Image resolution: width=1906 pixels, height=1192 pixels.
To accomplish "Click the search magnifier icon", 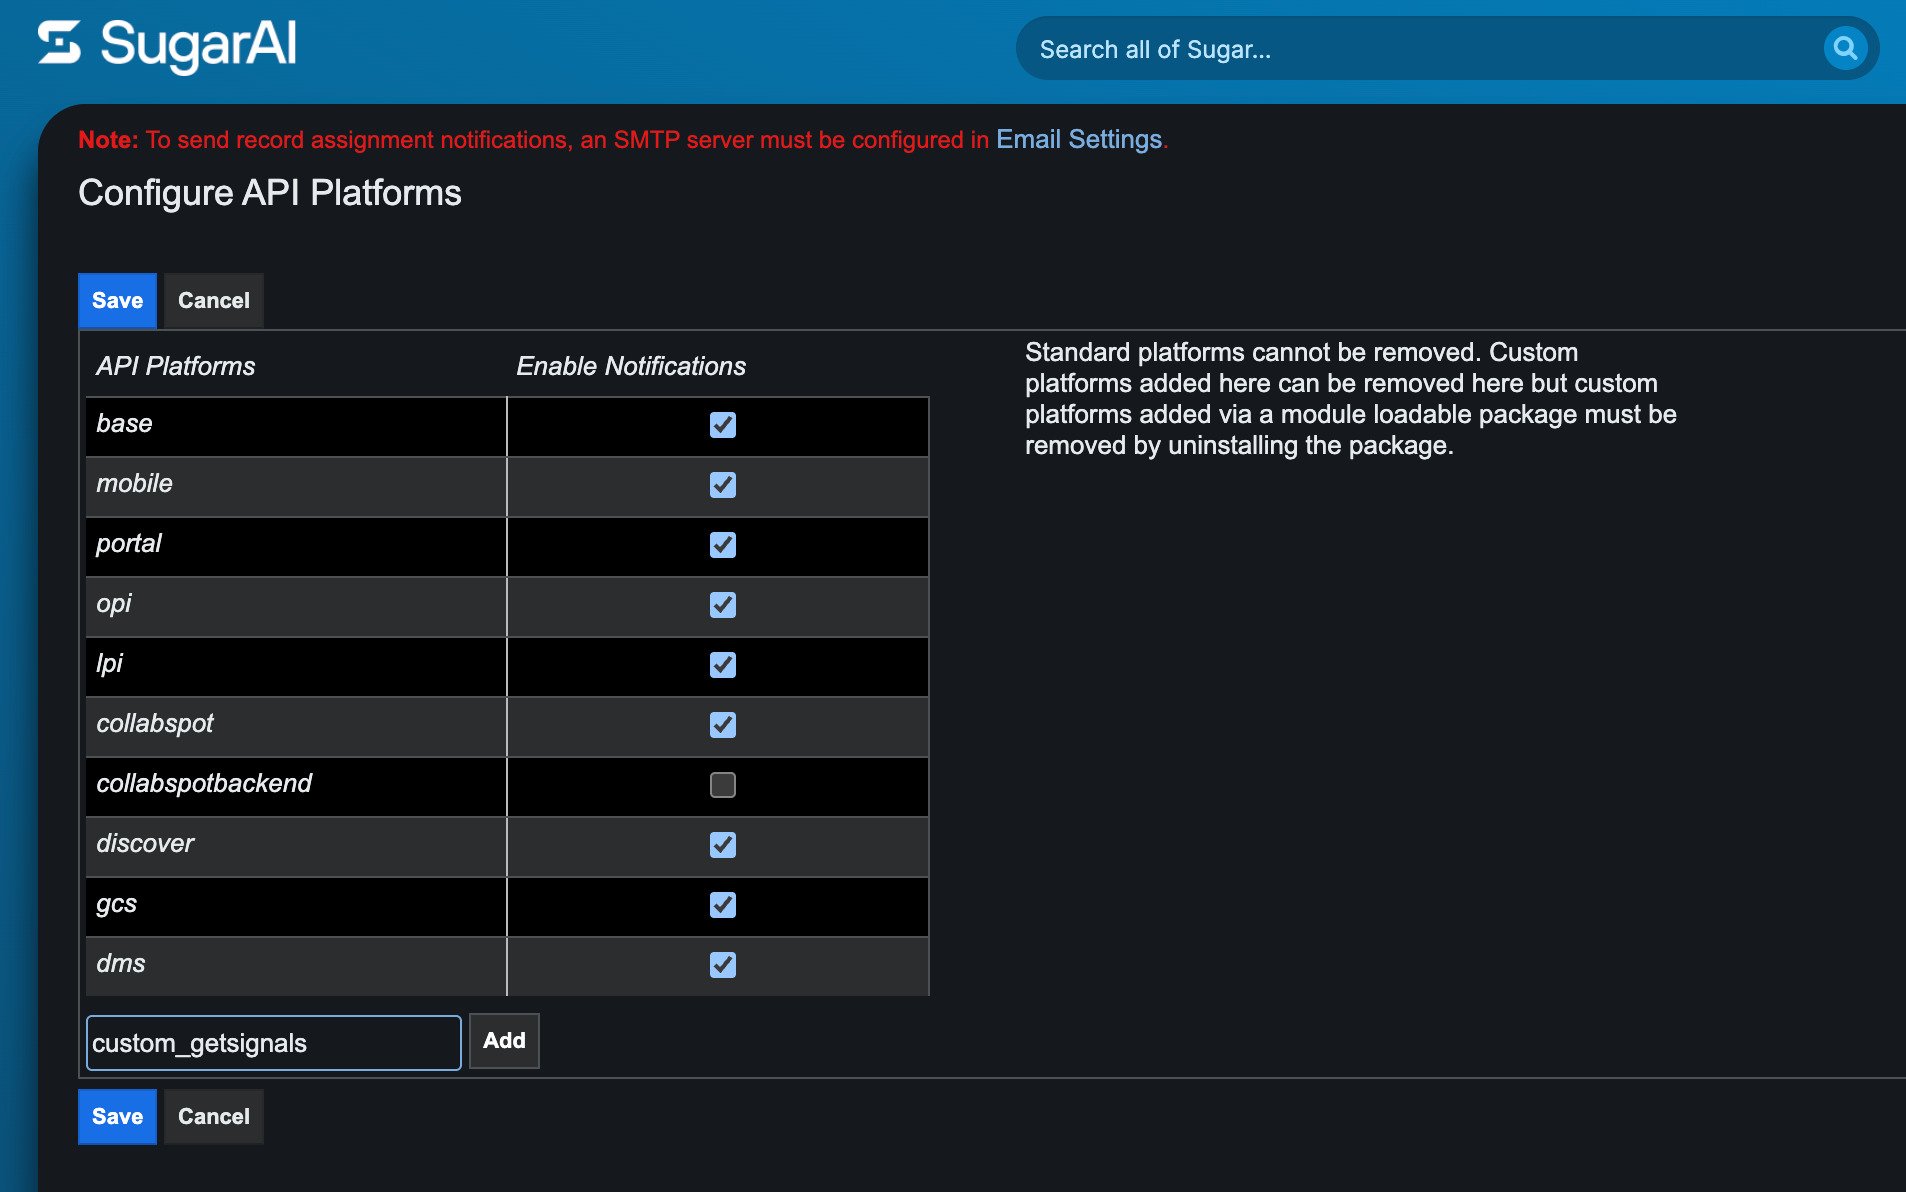I will tap(1845, 48).
